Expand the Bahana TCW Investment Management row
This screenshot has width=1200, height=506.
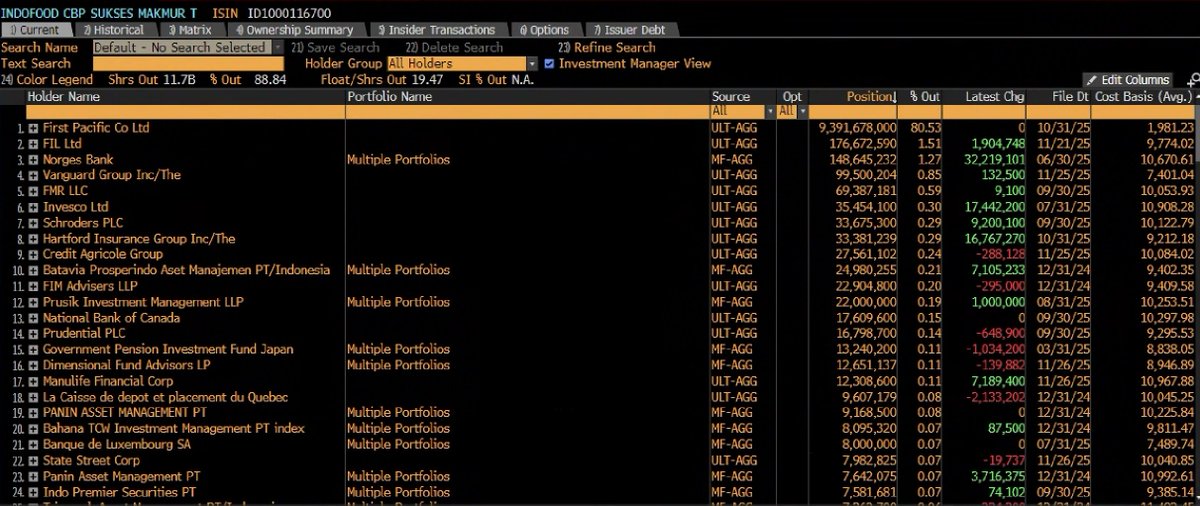(x=33, y=428)
